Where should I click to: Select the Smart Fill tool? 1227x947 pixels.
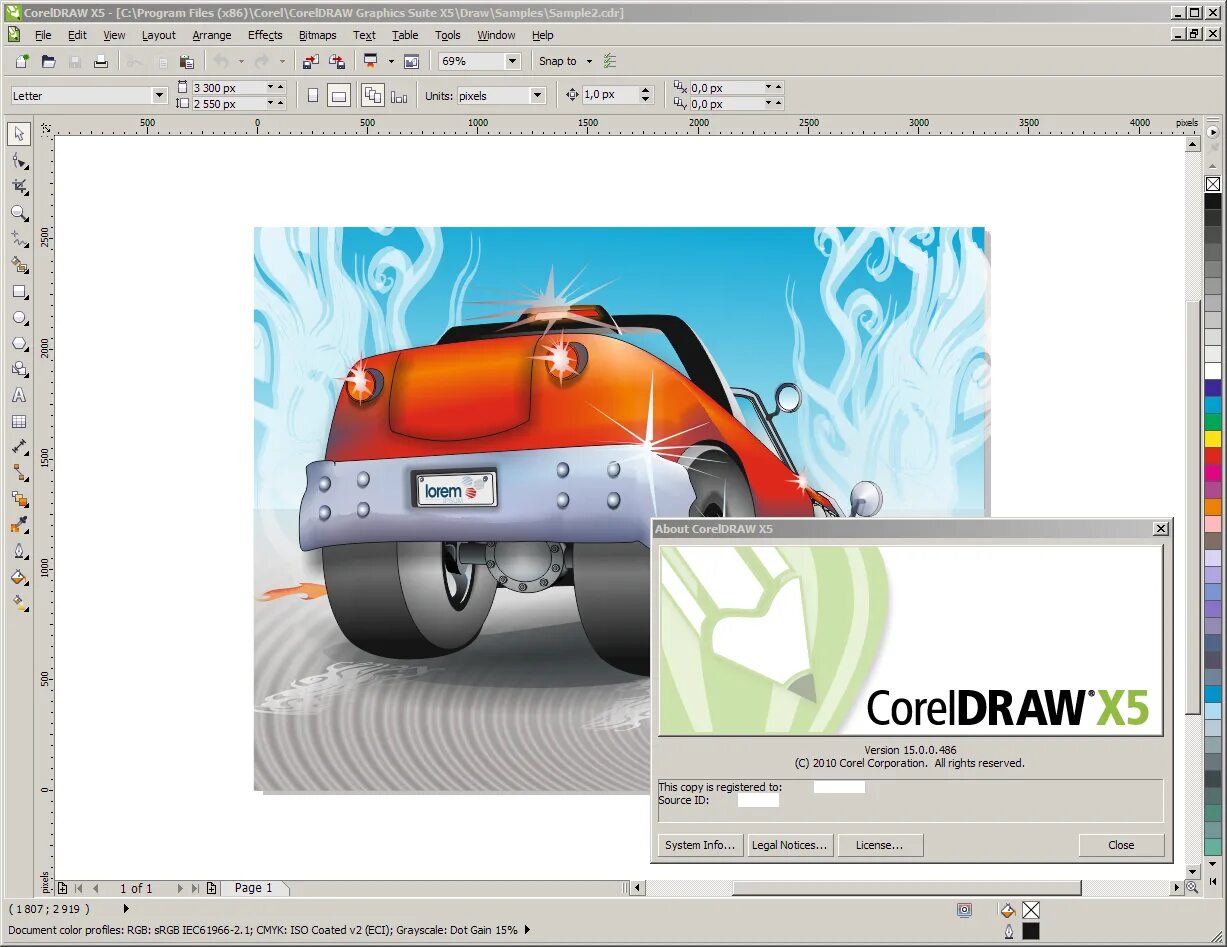tap(19, 265)
